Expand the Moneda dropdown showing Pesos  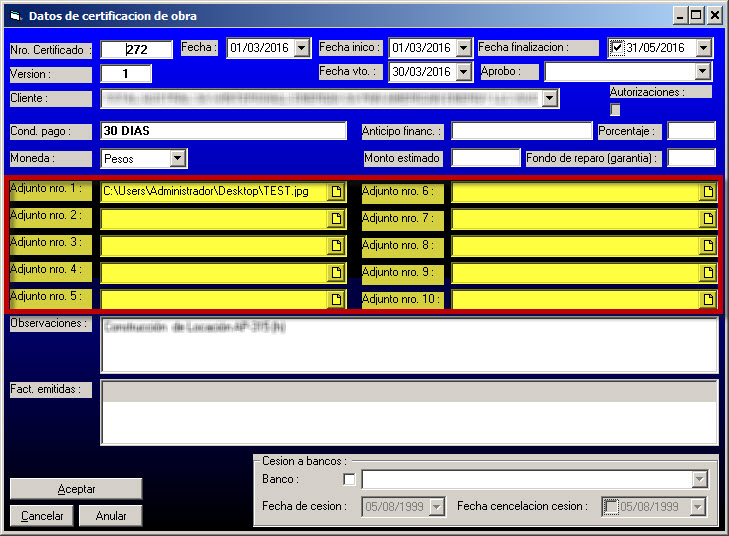[x=178, y=158]
